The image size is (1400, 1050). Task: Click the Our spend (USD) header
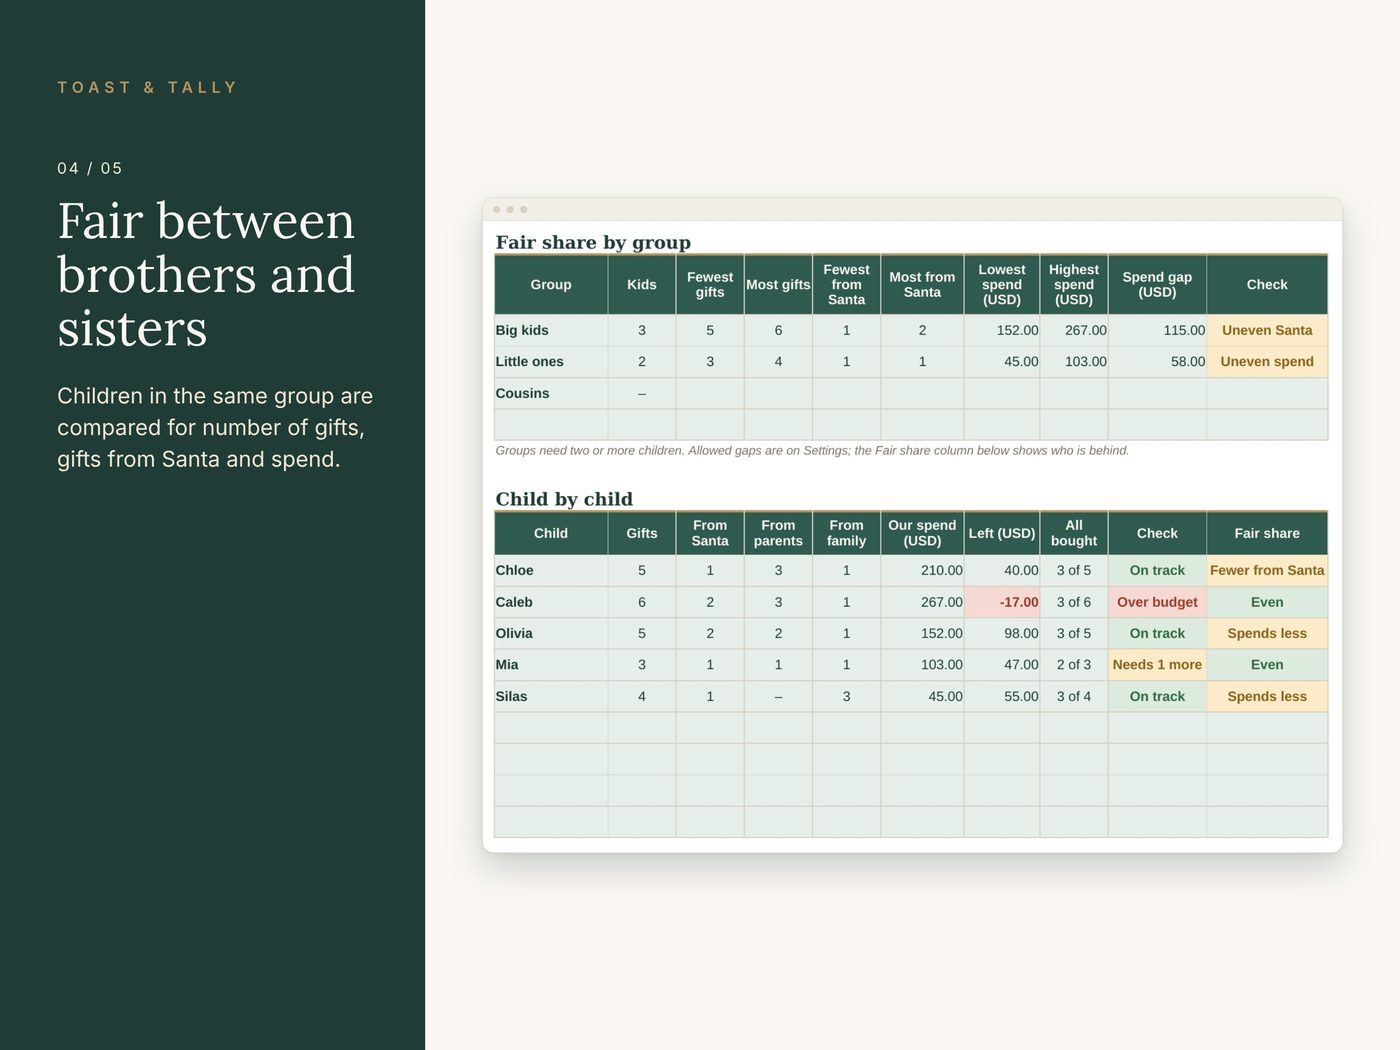[x=922, y=533]
